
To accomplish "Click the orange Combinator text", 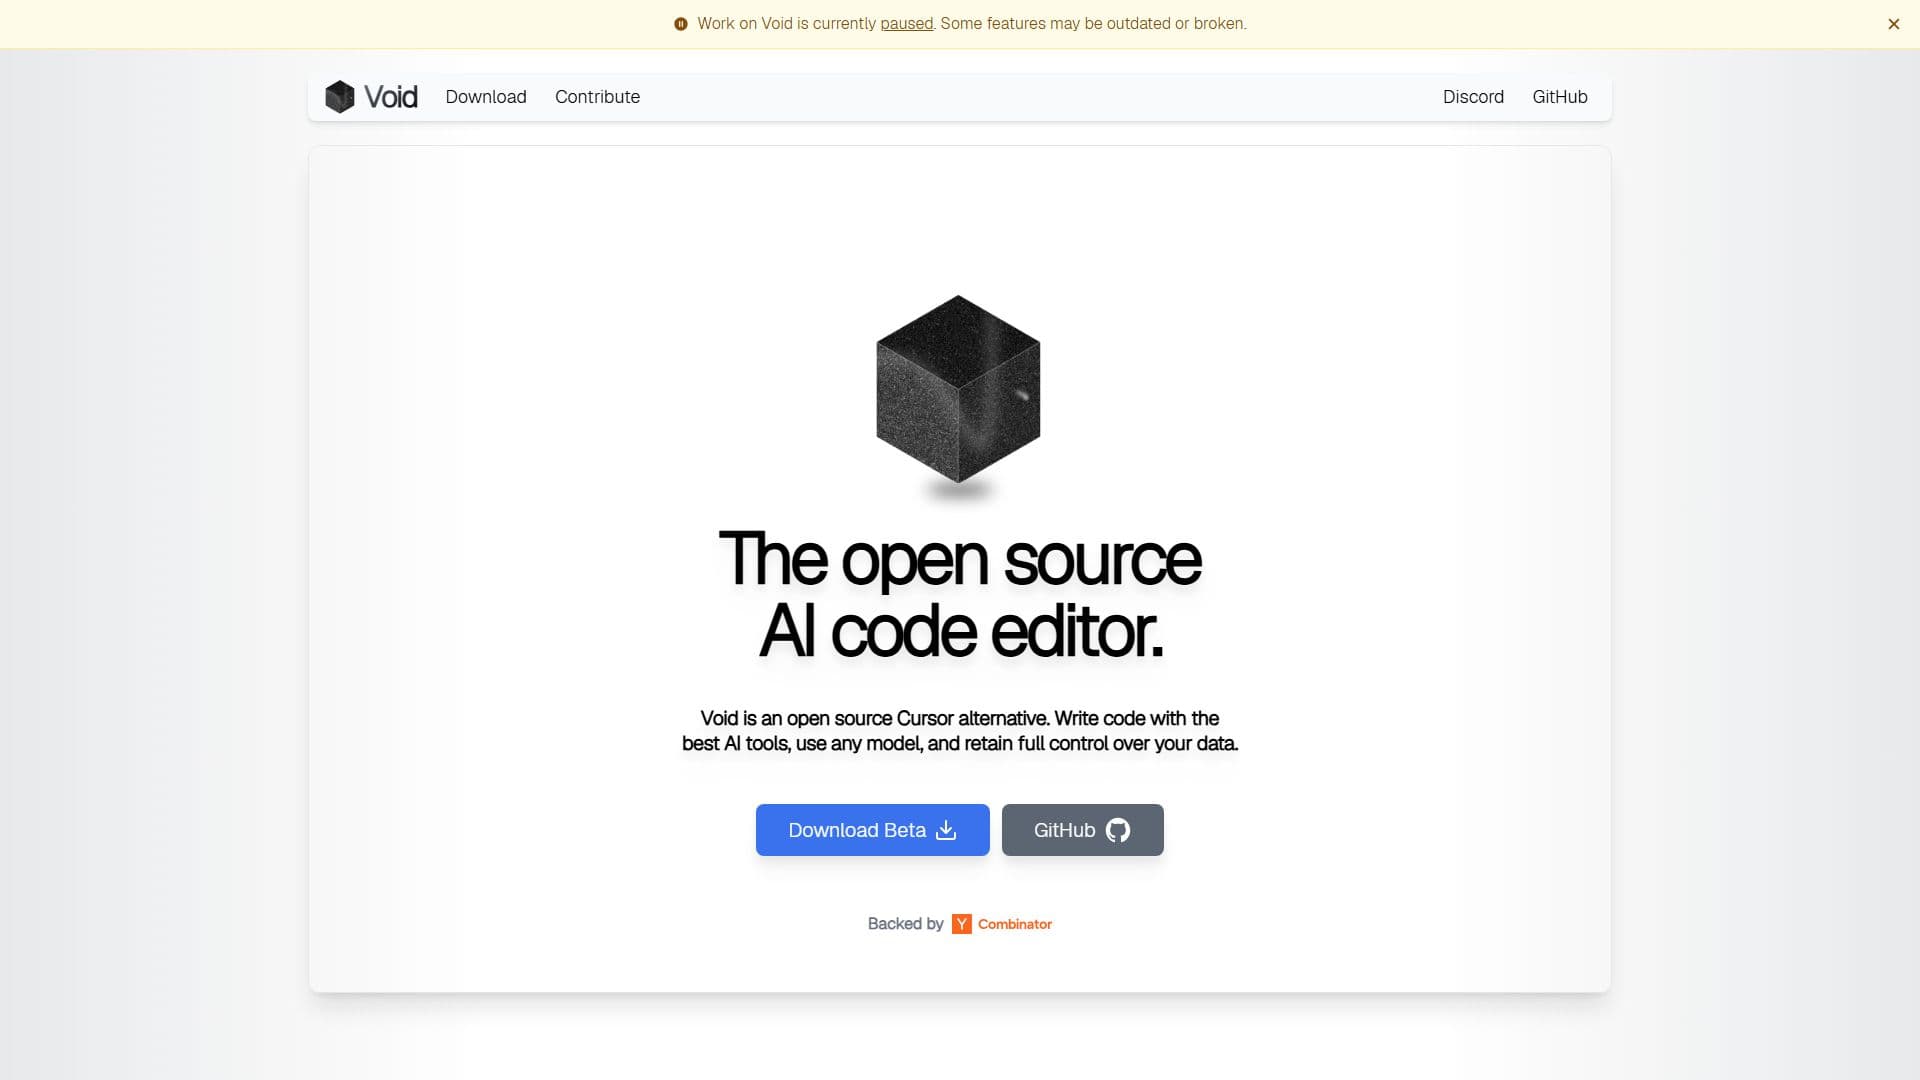I will [x=1015, y=924].
